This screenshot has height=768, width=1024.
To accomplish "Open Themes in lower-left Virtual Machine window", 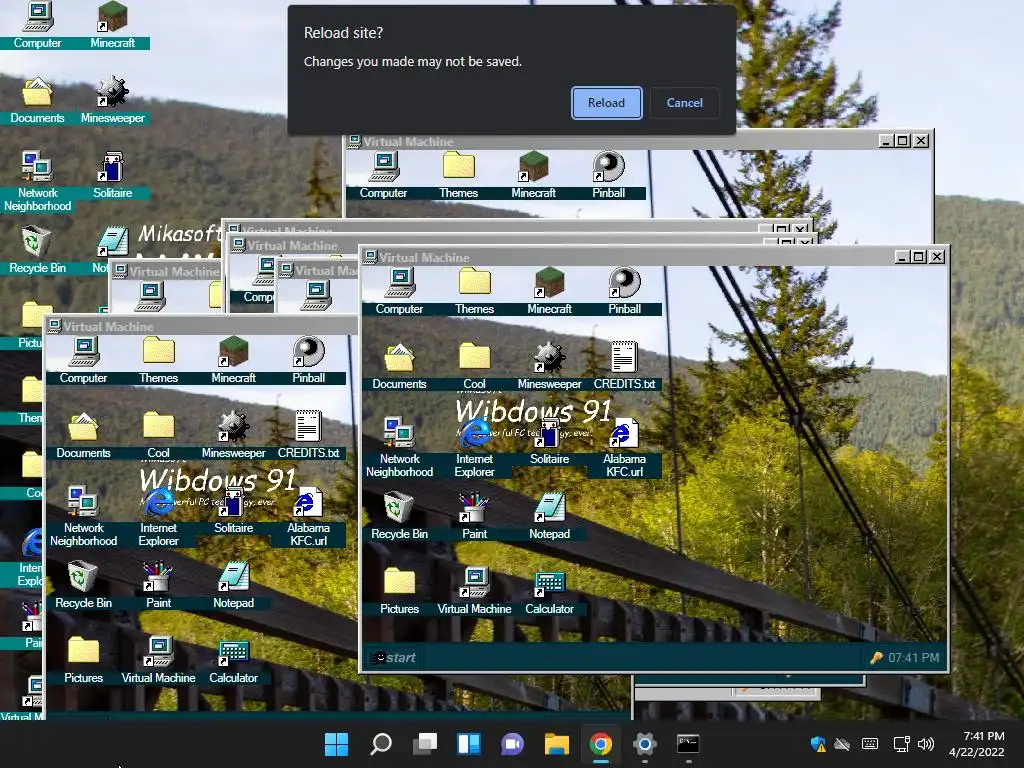I will point(158,360).
